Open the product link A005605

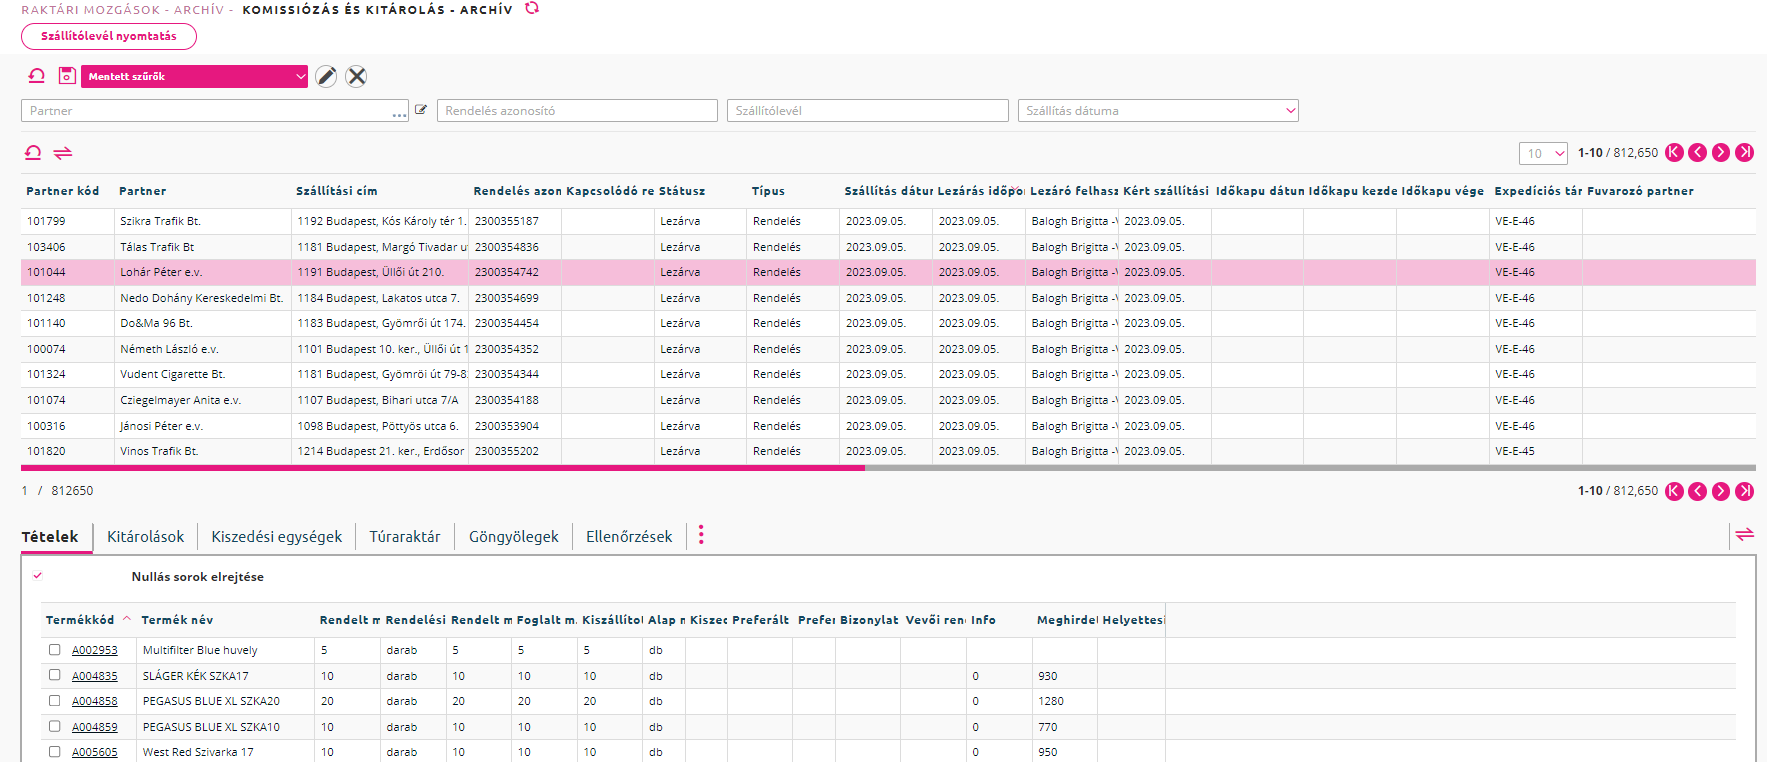pos(95,752)
